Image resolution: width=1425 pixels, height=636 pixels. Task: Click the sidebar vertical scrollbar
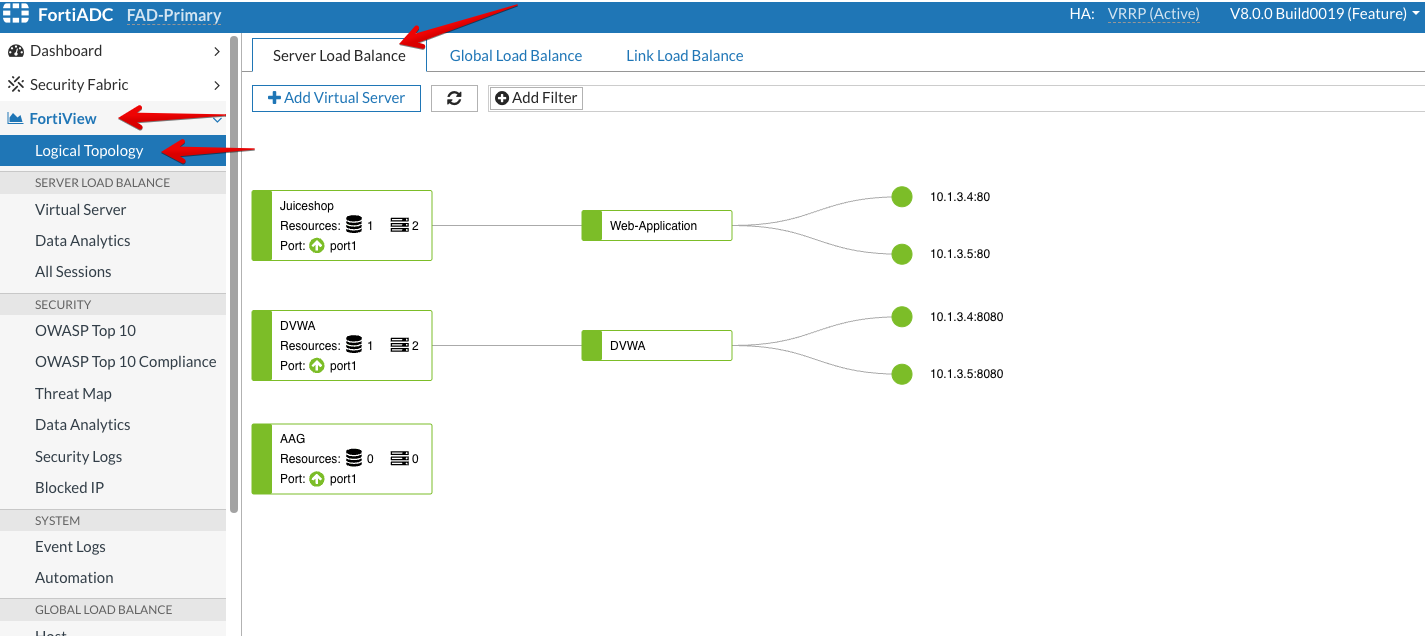tap(234, 275)
